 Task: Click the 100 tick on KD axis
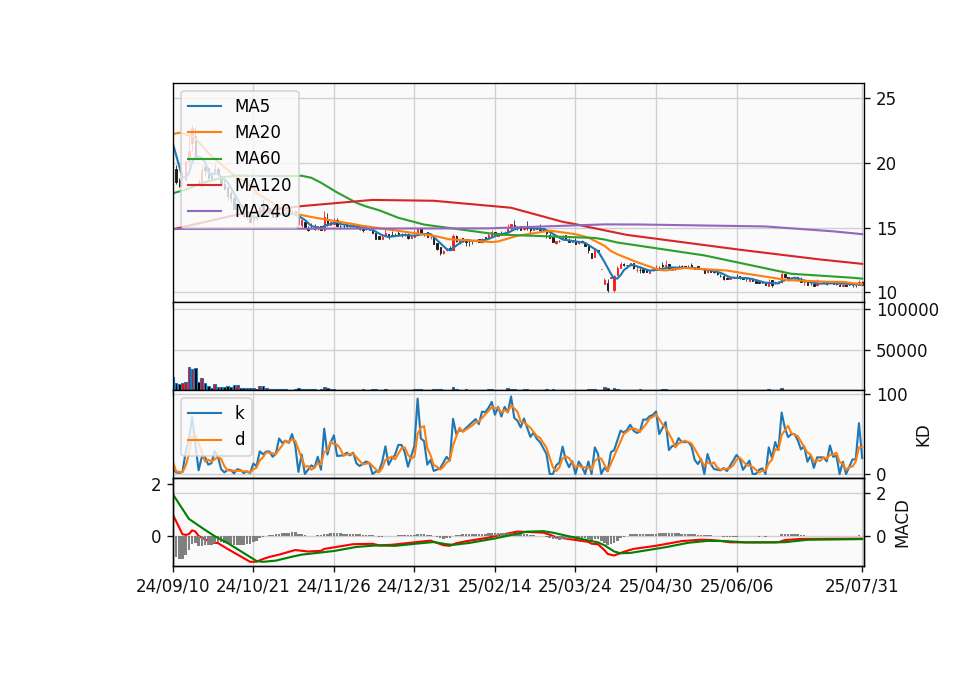[892, 395]
